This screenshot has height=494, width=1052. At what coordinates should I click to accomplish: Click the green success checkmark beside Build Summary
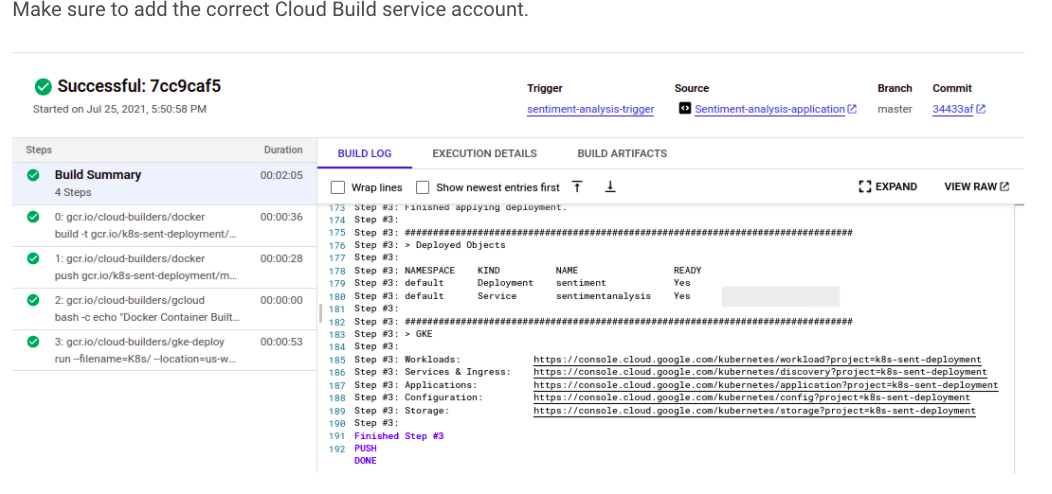33,175
